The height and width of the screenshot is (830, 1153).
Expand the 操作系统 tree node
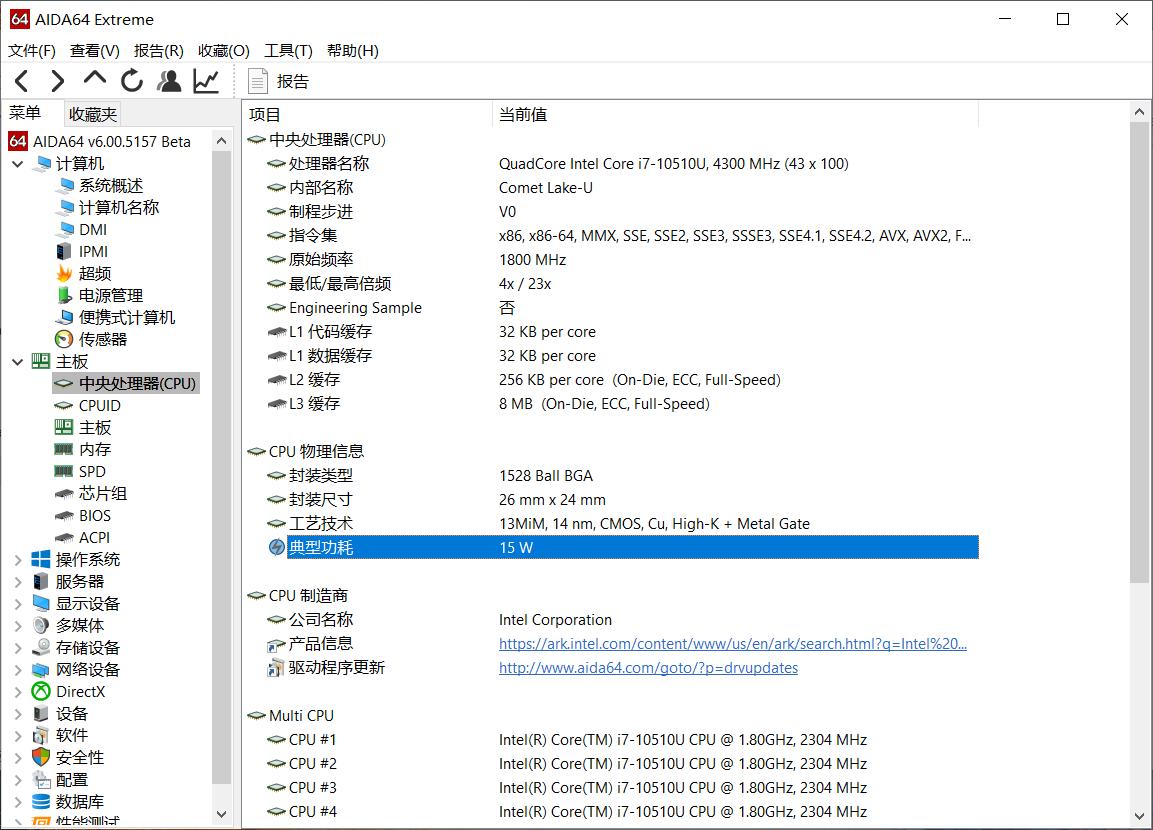[17, 559]
